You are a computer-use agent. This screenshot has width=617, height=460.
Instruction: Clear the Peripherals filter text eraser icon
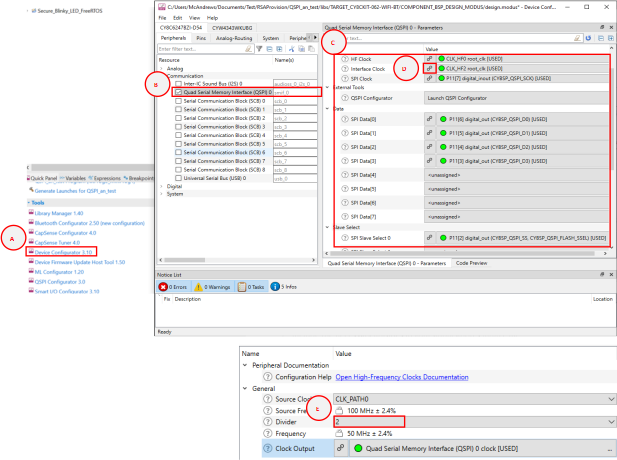248,49
